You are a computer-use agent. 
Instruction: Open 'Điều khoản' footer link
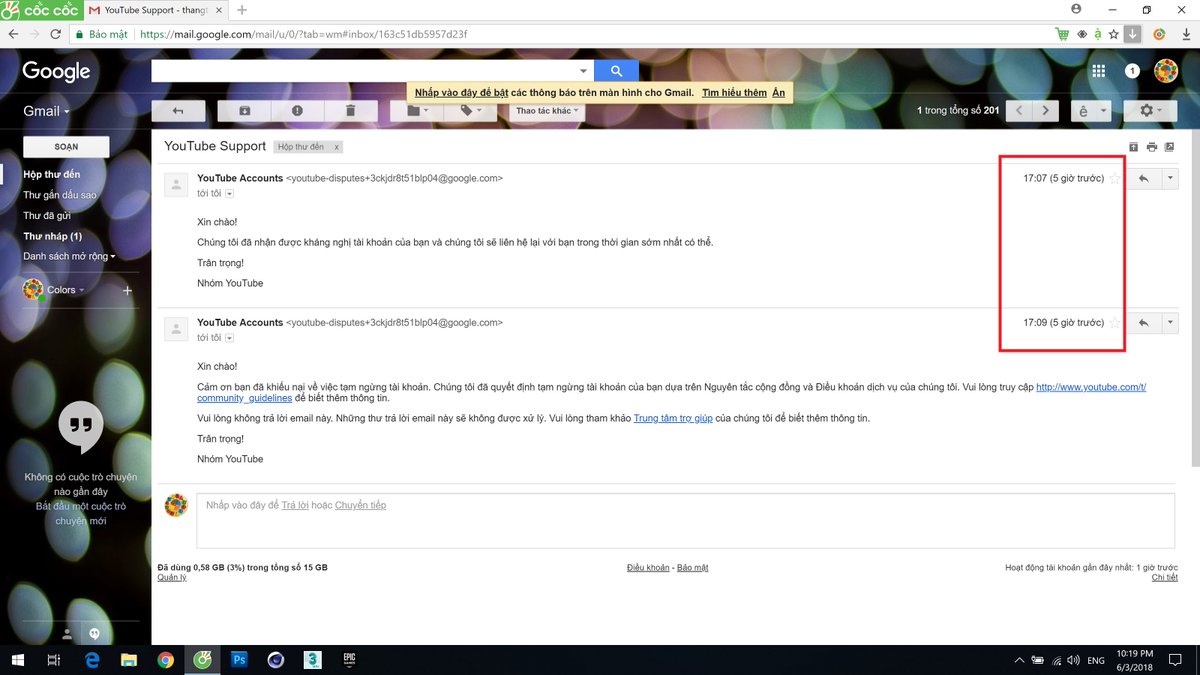tap(648, 567)
